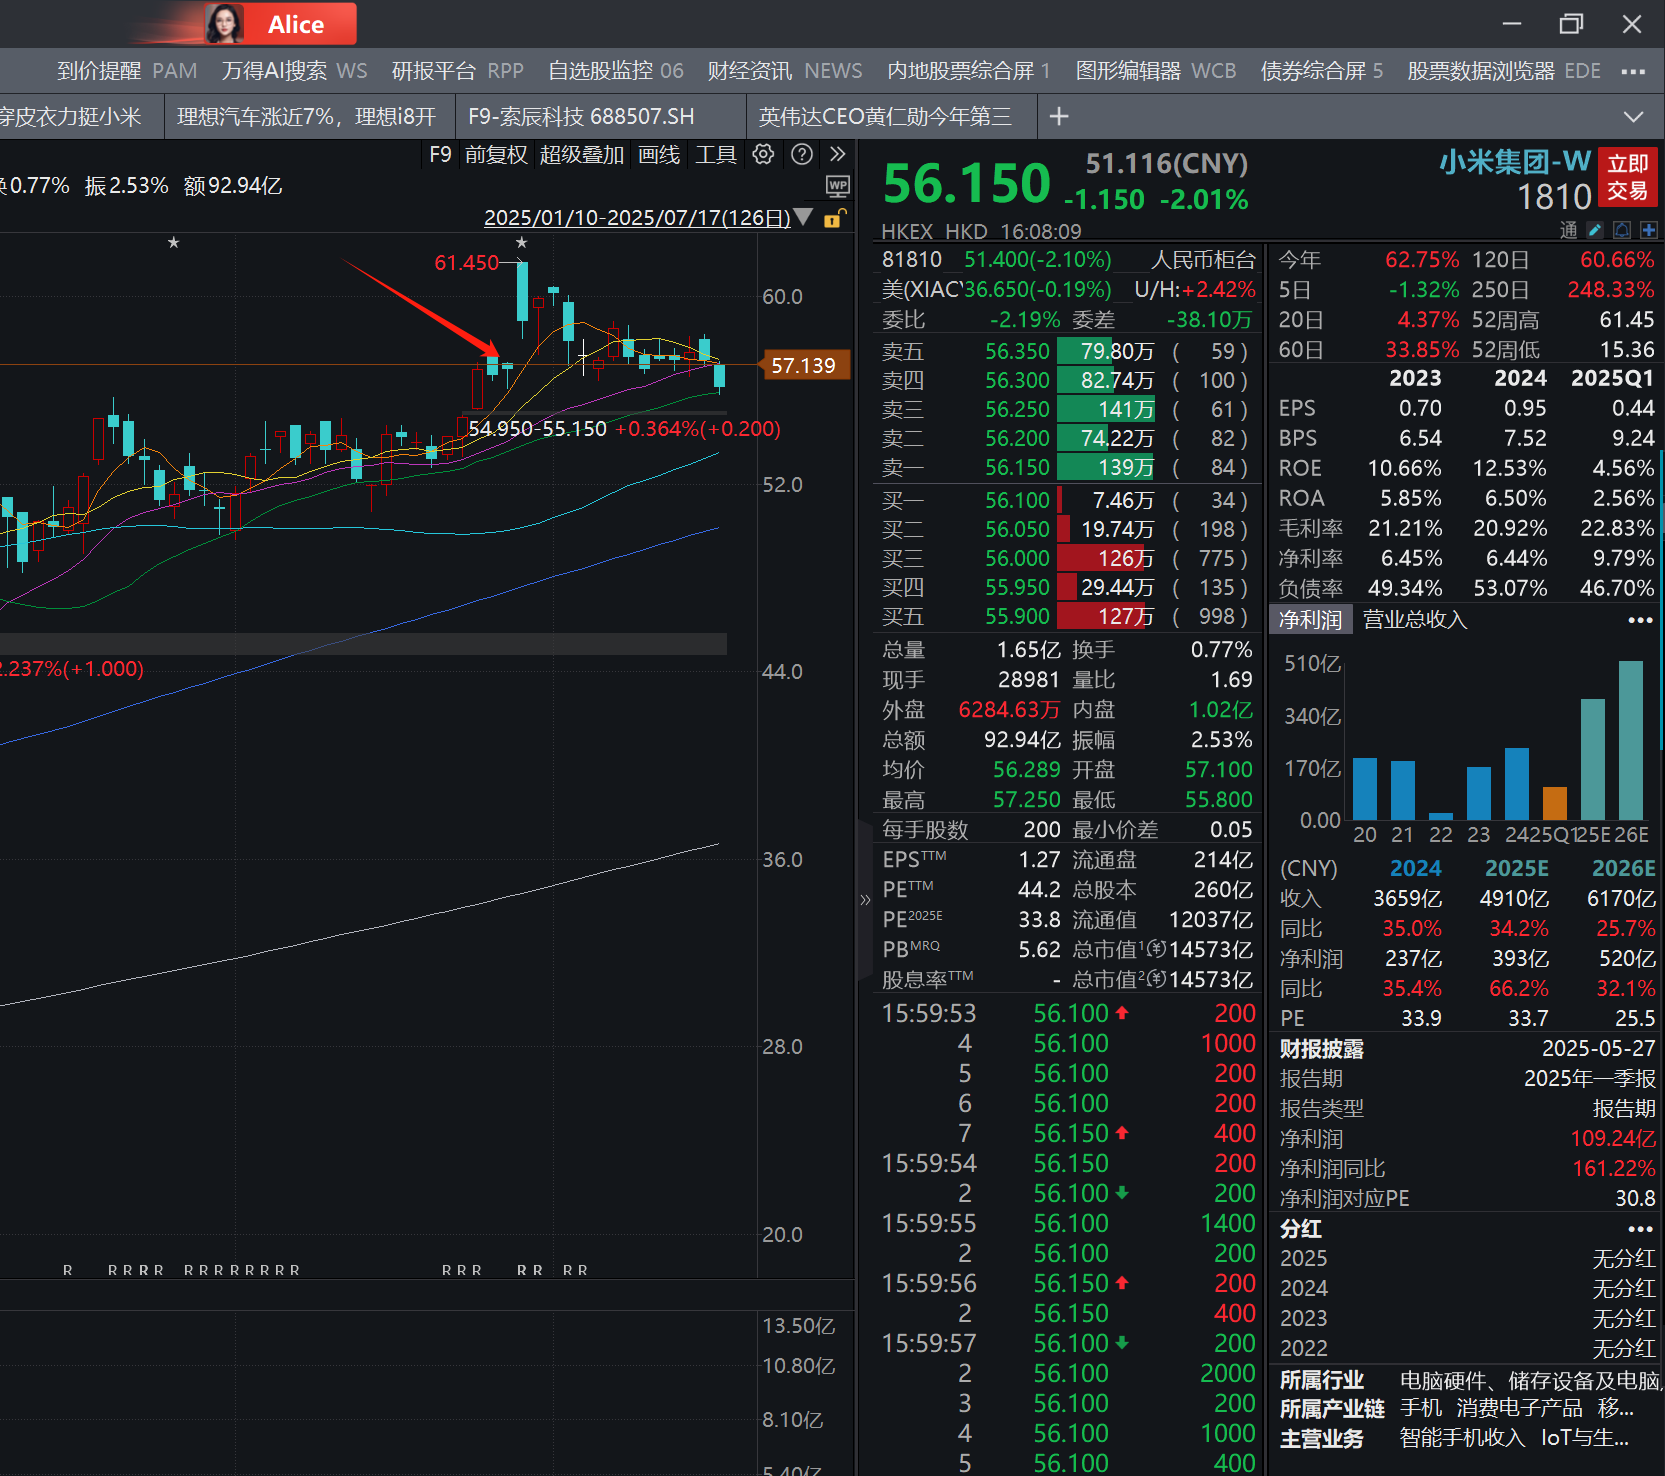Screen dimensions: 1665x1476
Task: Click the date range 2025/01/10-2025/07/17 link
Action: (x=637, y=217)
